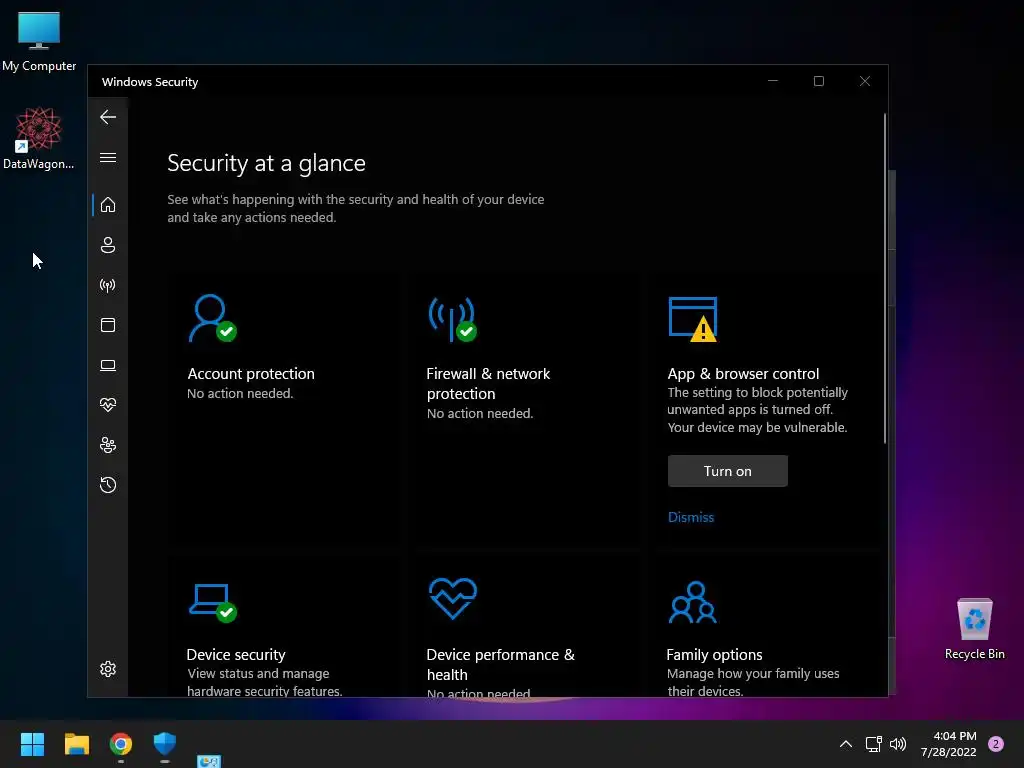Click the volume speaker tray icon
Image resolution: width=1024 pixels, height=768 pixels.
(898, 744)
